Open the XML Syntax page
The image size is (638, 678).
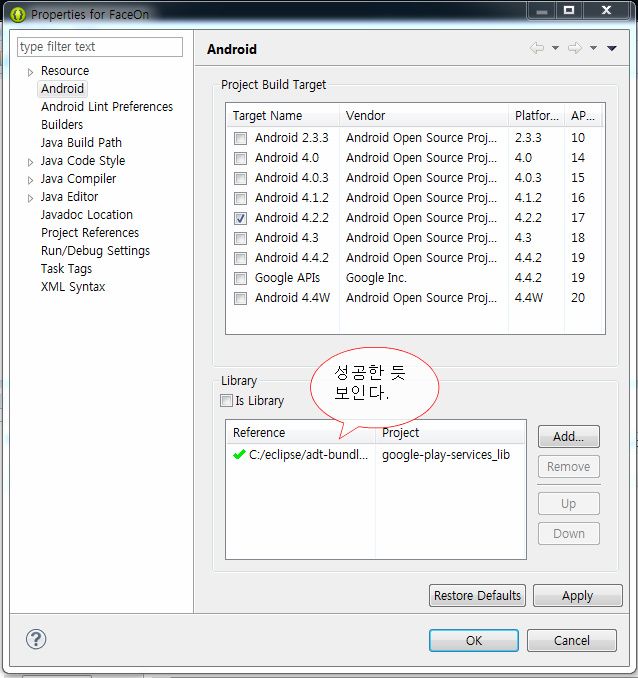click(73, 287)
